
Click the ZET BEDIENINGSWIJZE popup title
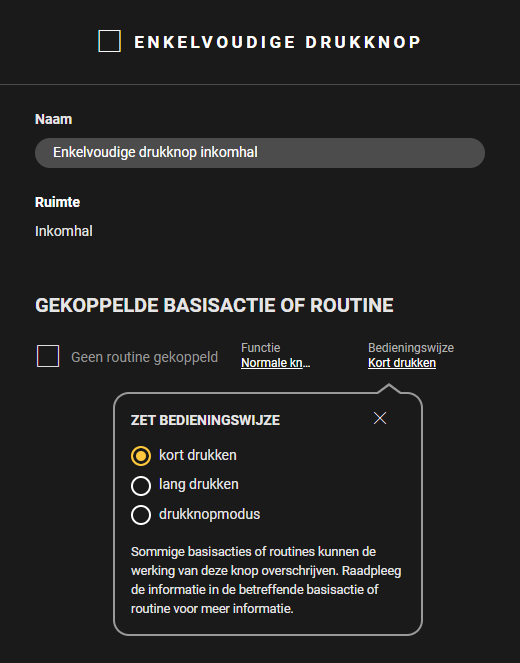[x=205, y=420]
